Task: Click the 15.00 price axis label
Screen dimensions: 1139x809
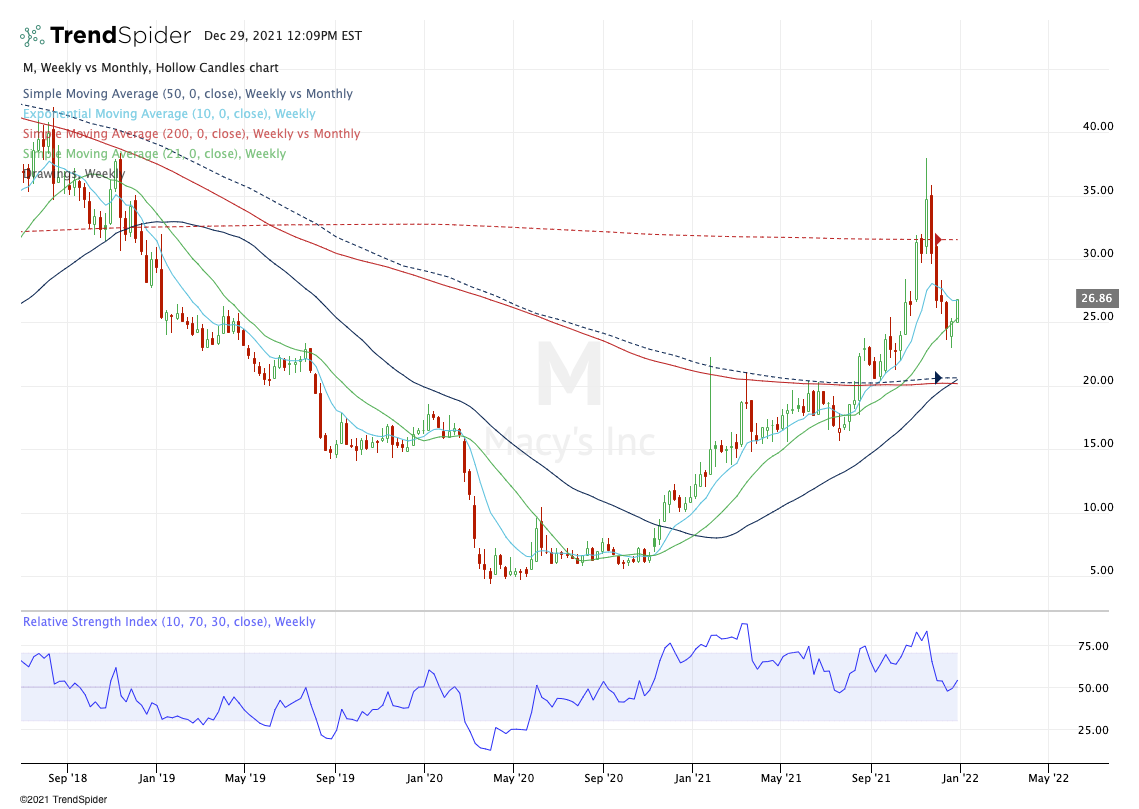Action: click(1098, 444)
